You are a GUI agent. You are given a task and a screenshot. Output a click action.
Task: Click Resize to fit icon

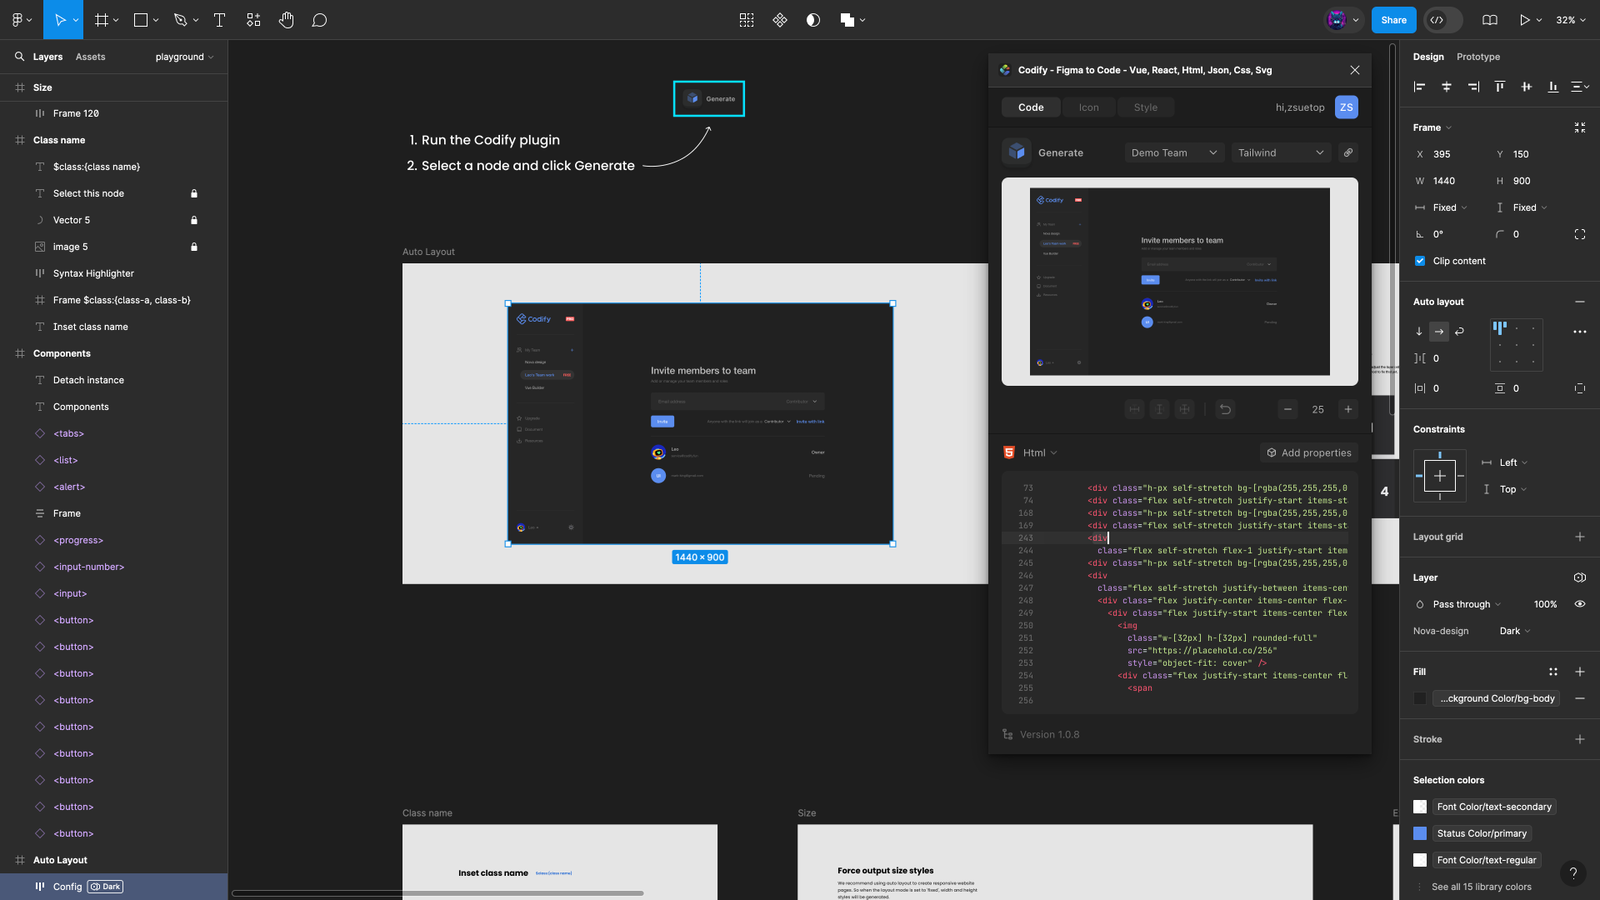pyautogui.click(x=1580, y=128)
